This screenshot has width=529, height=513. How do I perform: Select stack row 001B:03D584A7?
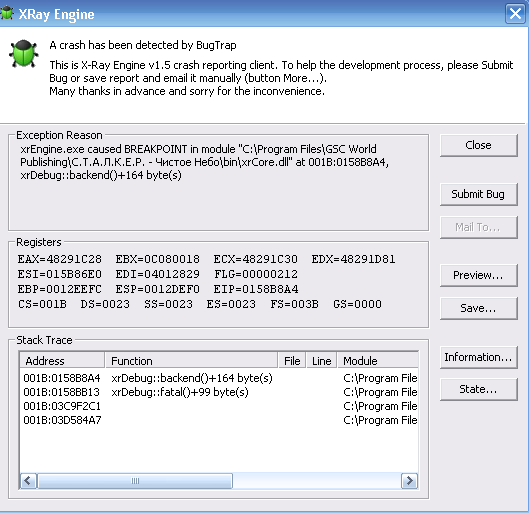coord(219,420)
